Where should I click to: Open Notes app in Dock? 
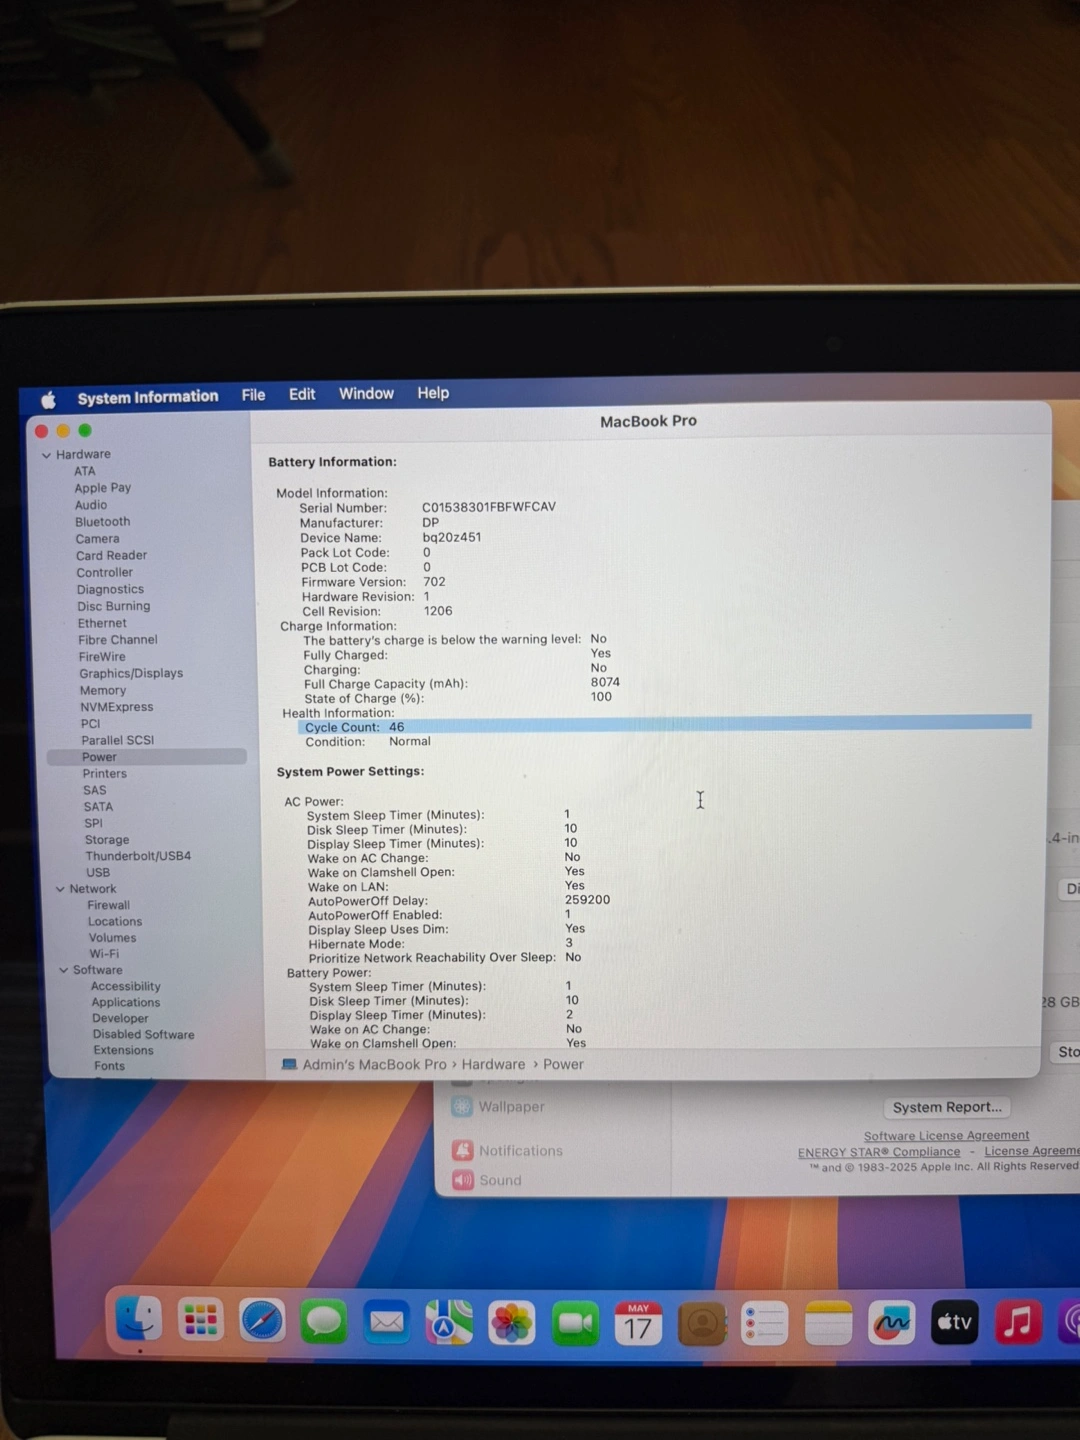tap(828, 1324)
